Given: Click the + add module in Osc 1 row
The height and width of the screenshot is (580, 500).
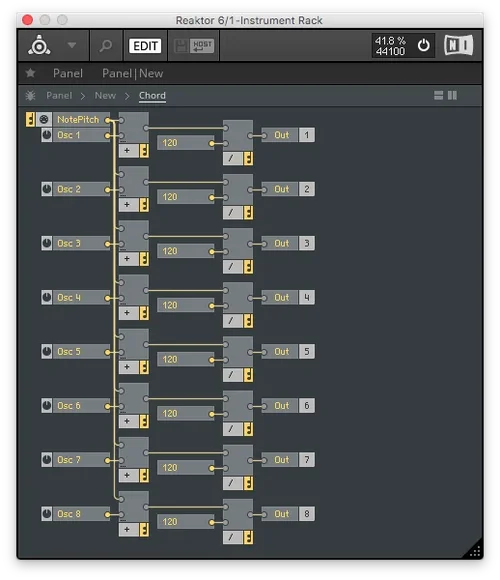Looking at the screenshot, I should tap(134, 135).
